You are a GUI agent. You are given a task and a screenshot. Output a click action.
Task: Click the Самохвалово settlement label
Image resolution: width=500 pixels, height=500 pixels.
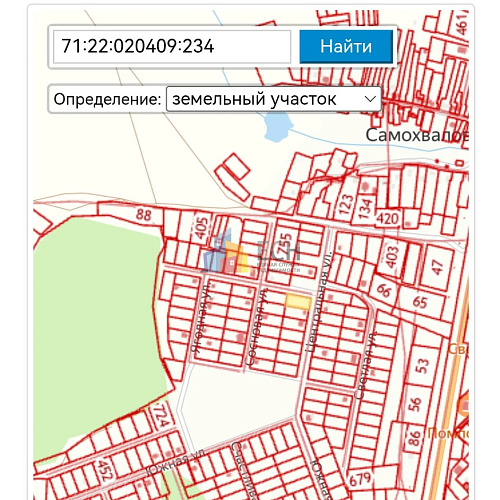417,135
